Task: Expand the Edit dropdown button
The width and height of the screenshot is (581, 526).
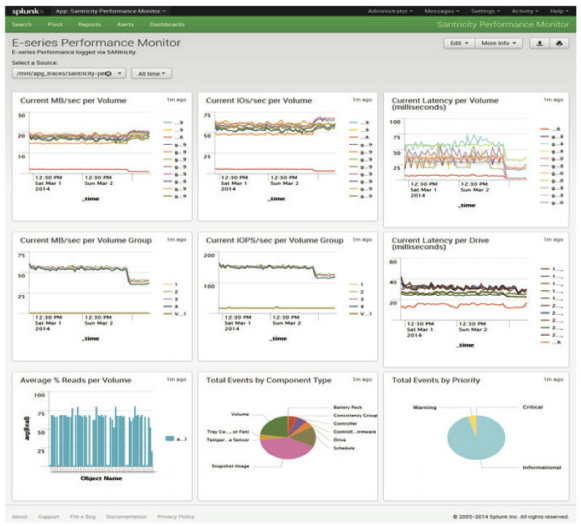Action: (x=459, y=43)
